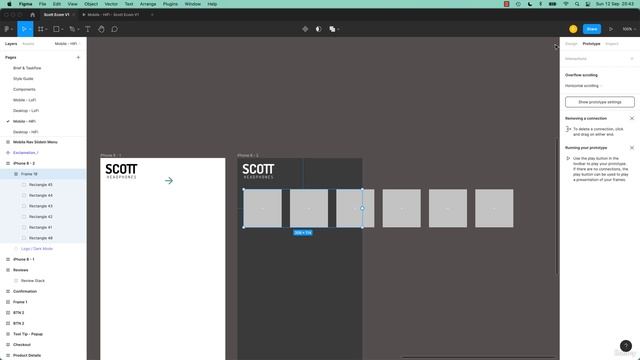The width and height of the screenshot is (640, 360).
Task: Click the user avatar in toolbar
Action: click(x=573, y=29)
